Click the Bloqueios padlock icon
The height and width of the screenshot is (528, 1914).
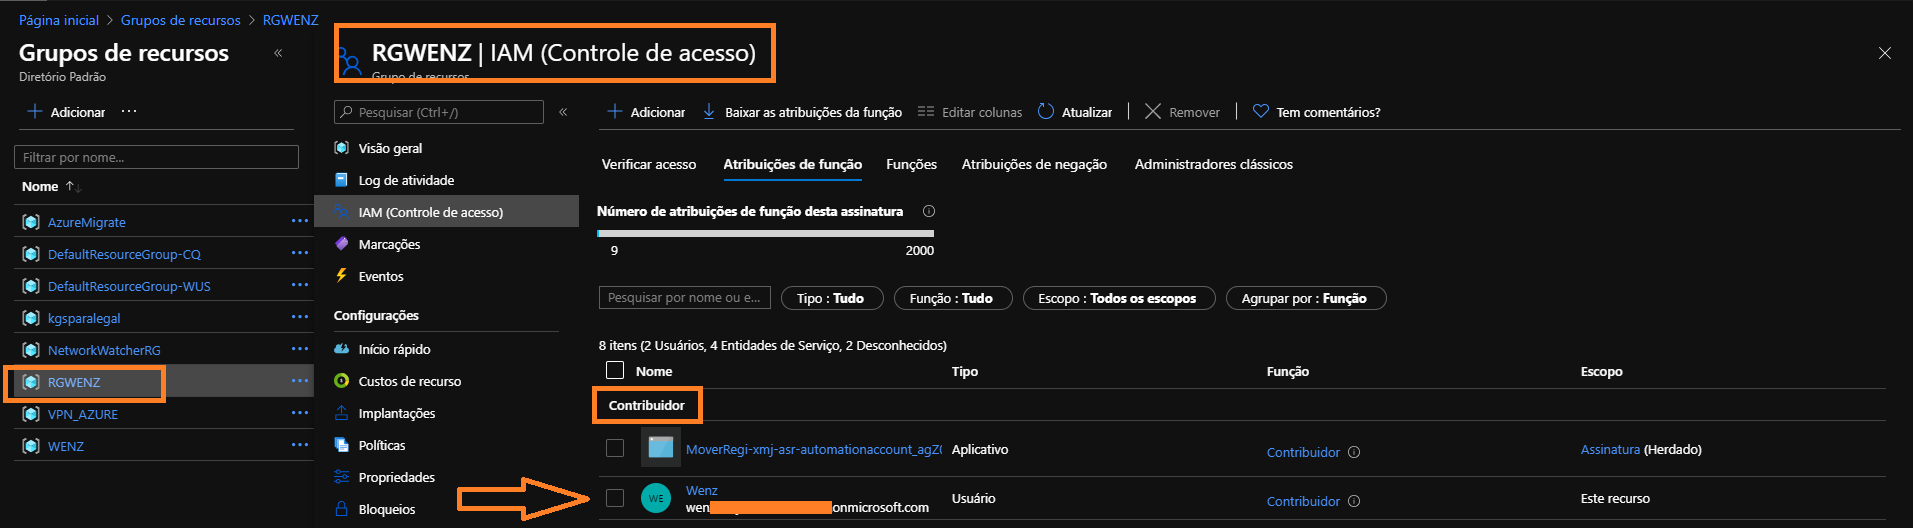coord(342,509)
